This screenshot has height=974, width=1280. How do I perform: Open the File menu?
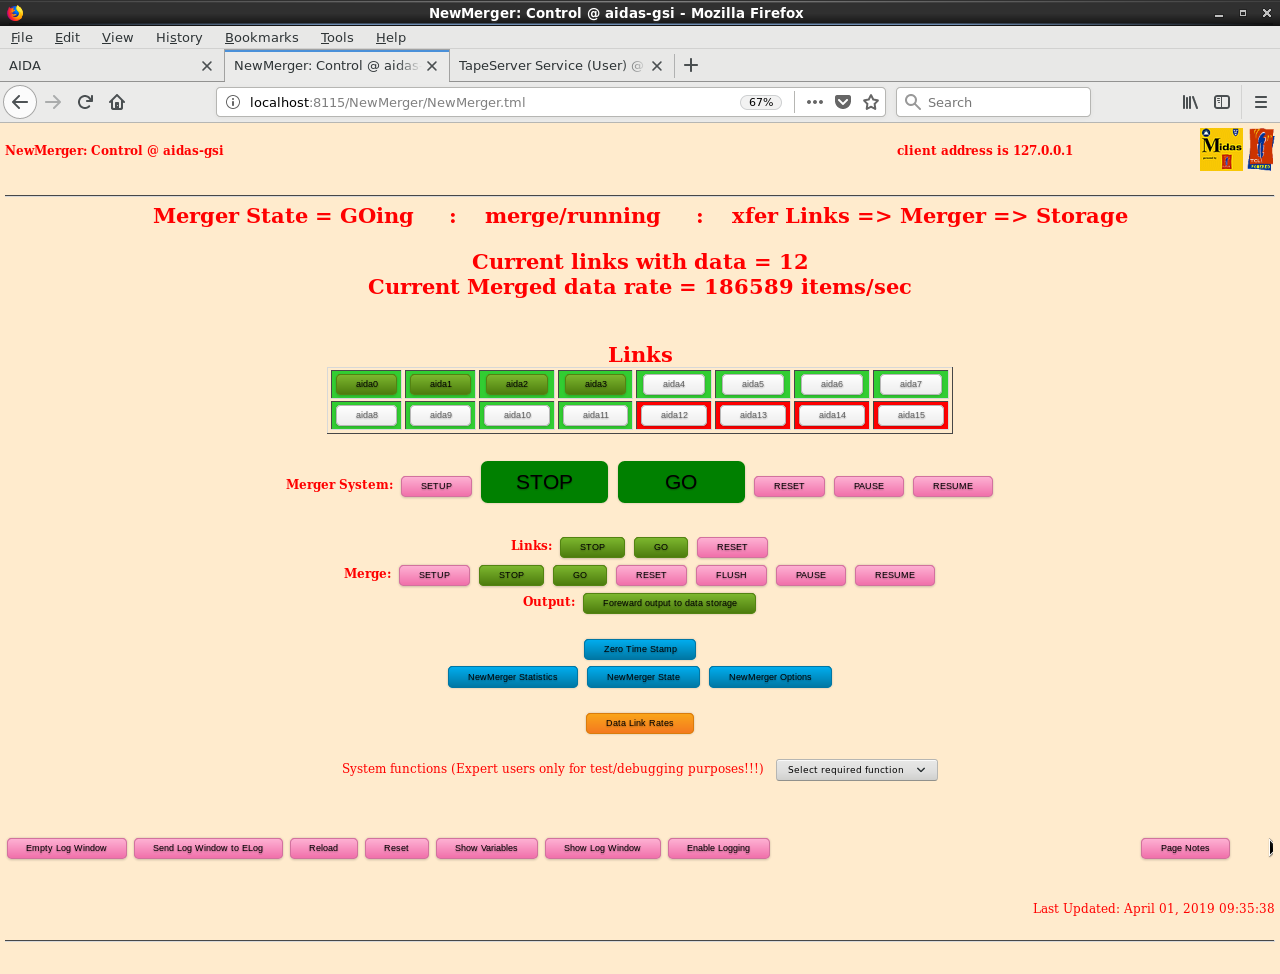pos(22,37)
